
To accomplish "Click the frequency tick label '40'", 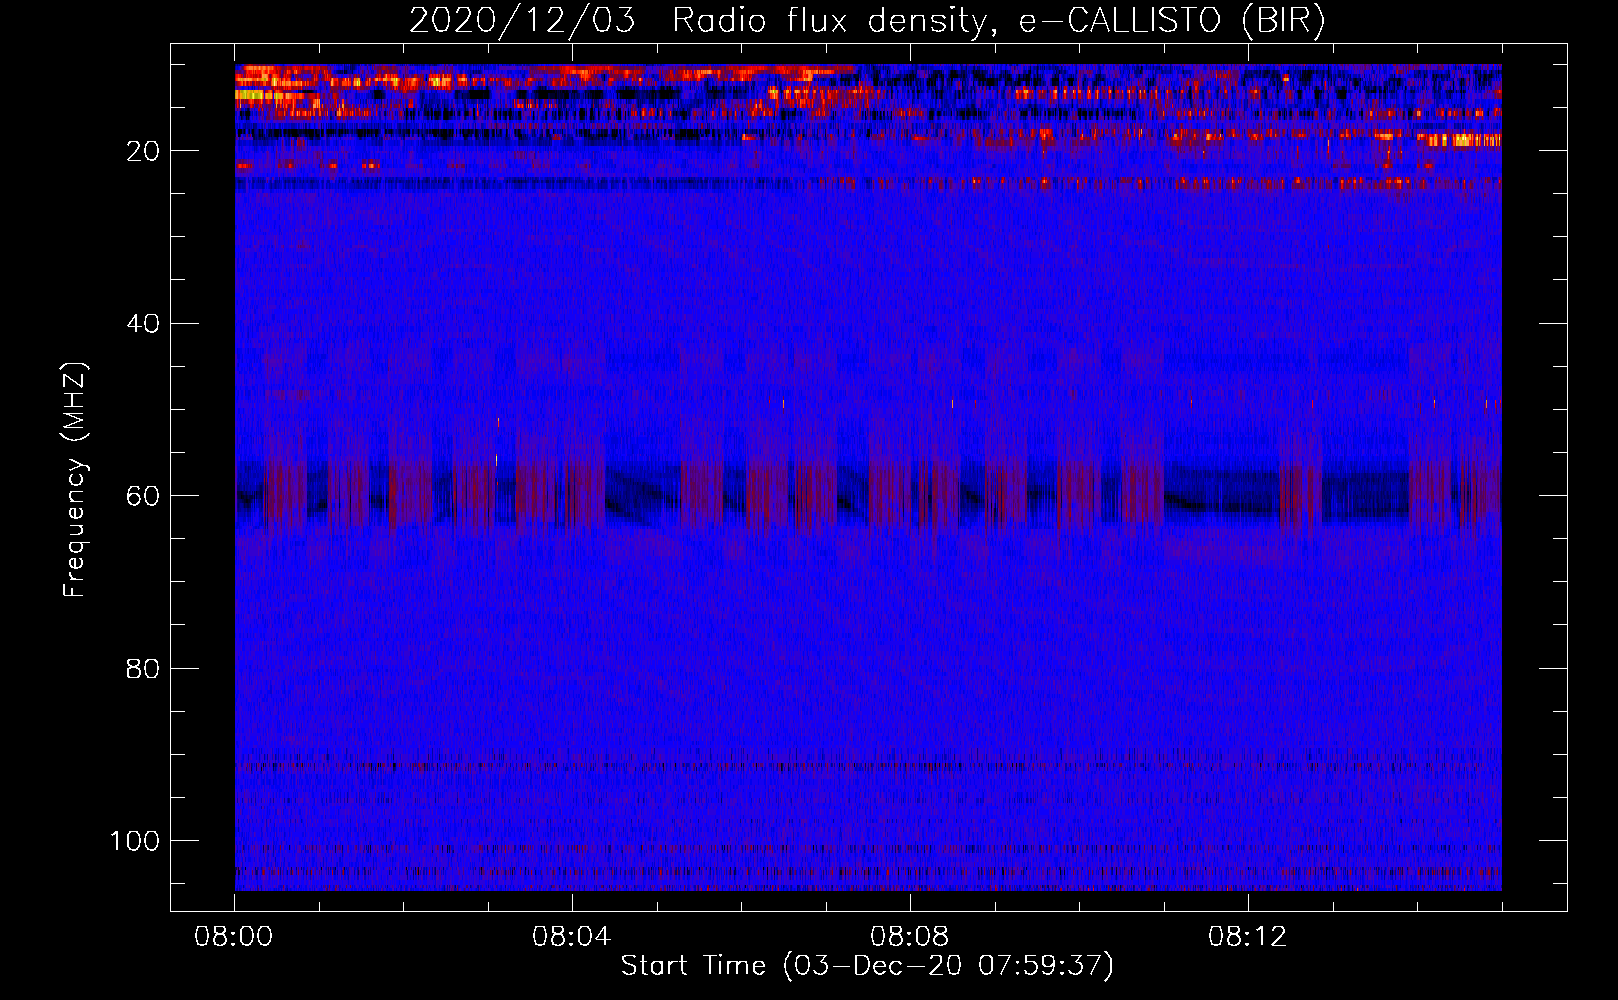I will pos(143,324).
